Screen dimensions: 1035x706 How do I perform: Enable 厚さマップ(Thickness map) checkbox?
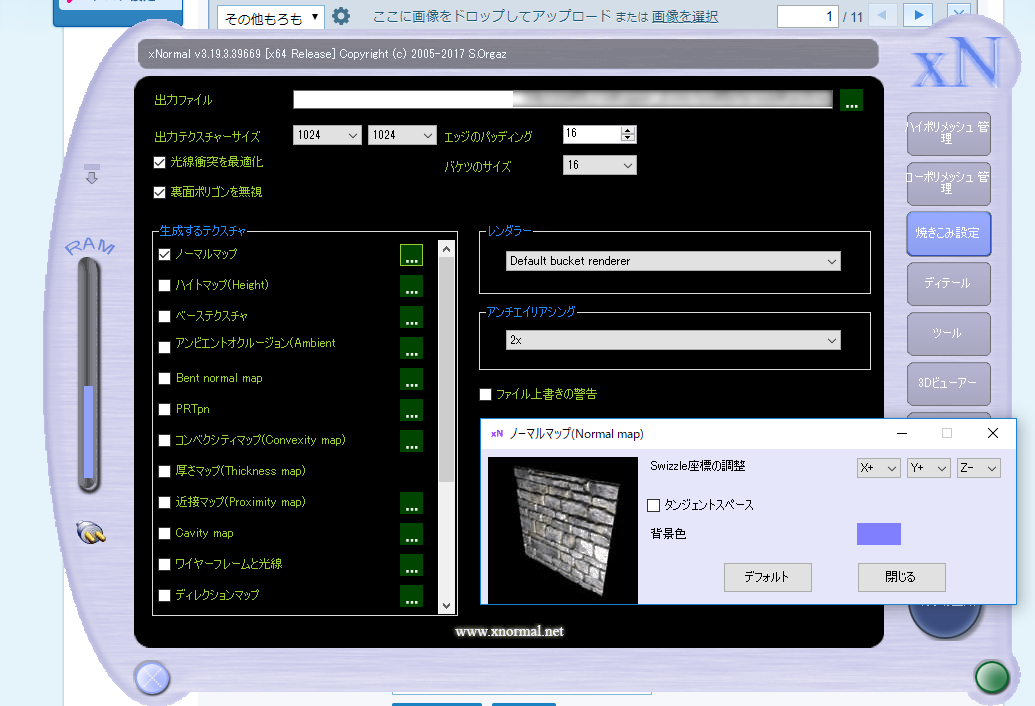click(x=164, y=472)
